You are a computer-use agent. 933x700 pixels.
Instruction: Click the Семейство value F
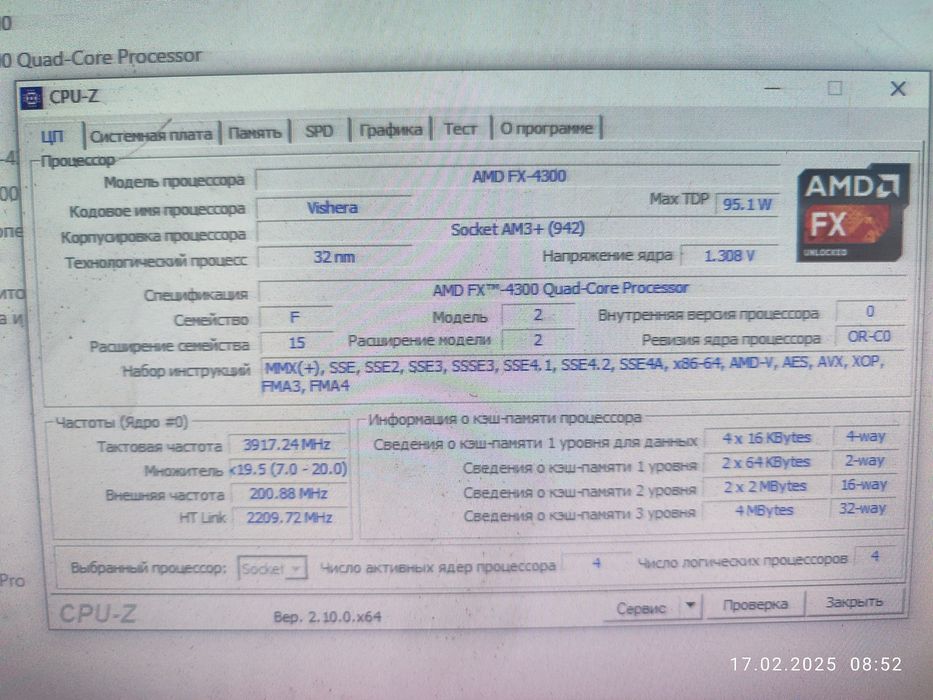click(296, 318)
